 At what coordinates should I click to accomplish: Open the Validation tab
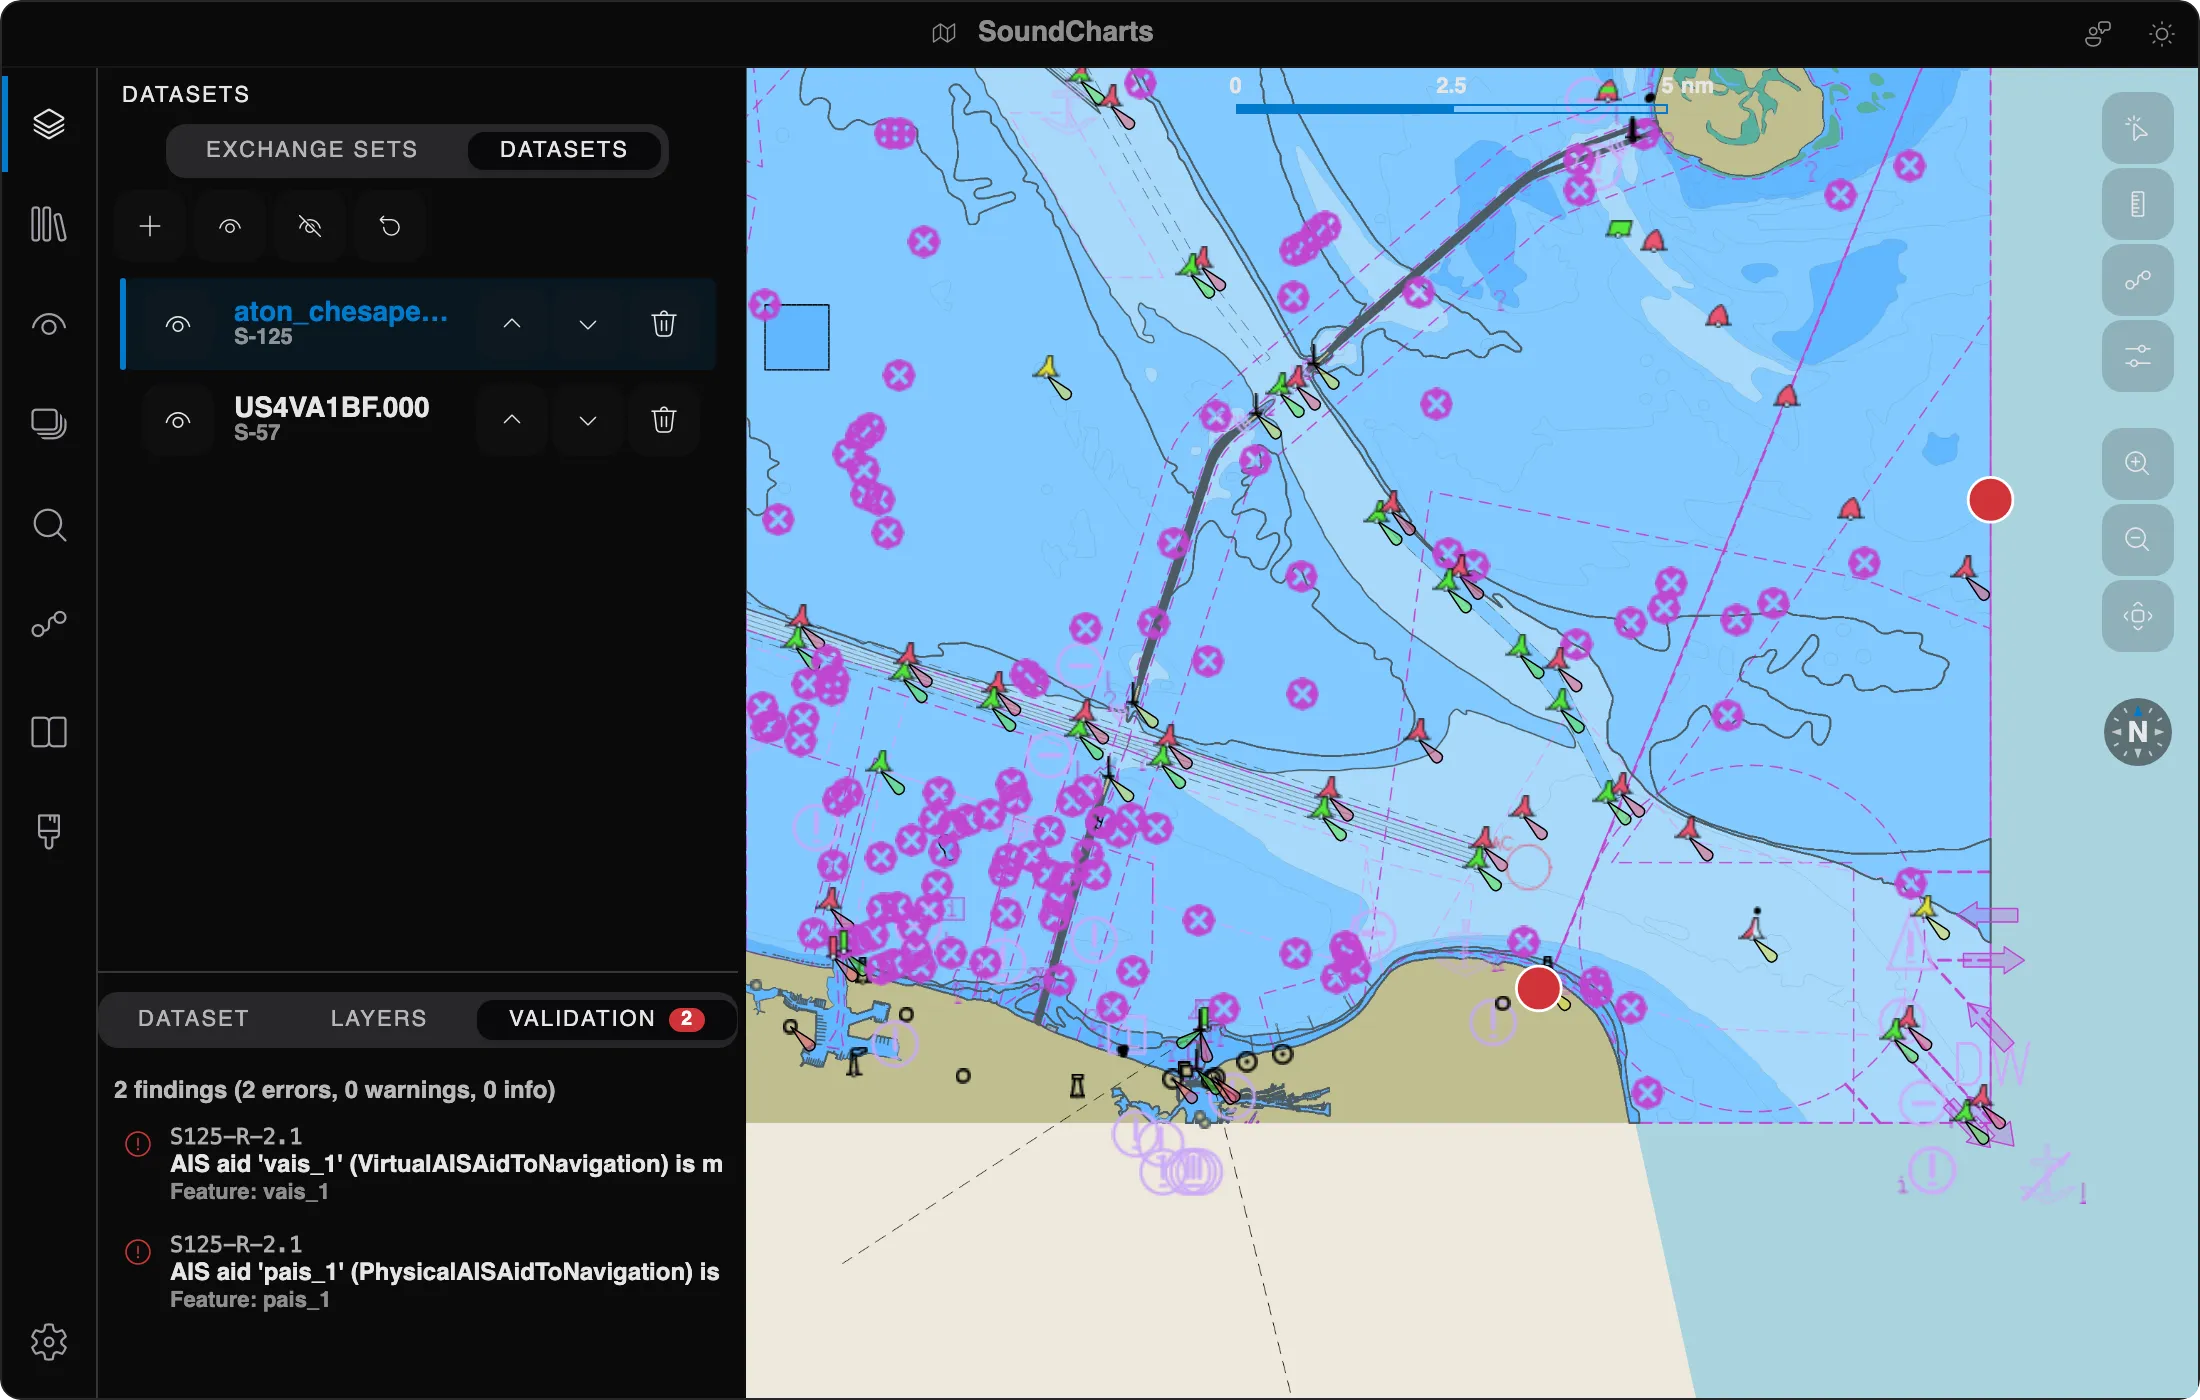tap(606, 1019)
